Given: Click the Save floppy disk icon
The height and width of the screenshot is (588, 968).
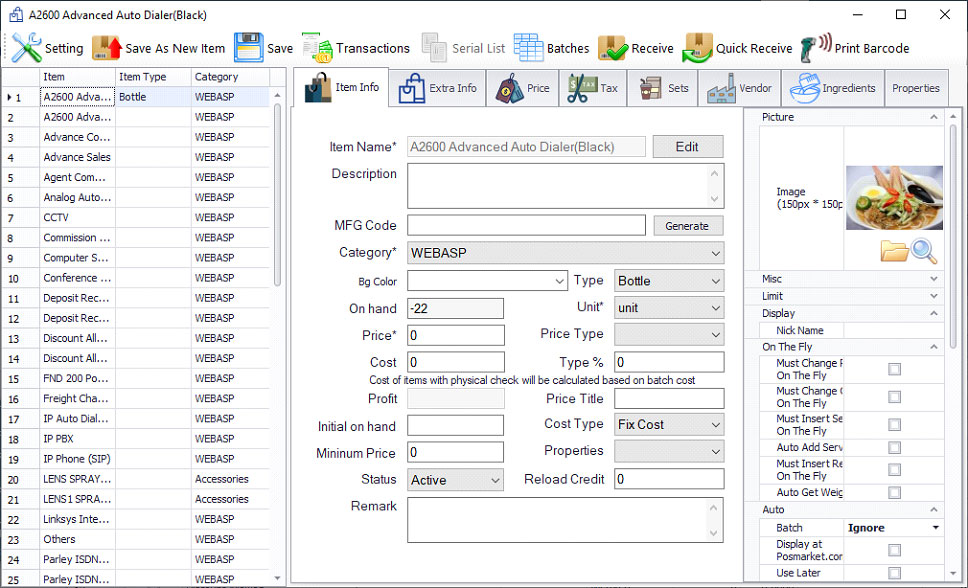Looking at the screenshot, I should click(x=249, y=48).
